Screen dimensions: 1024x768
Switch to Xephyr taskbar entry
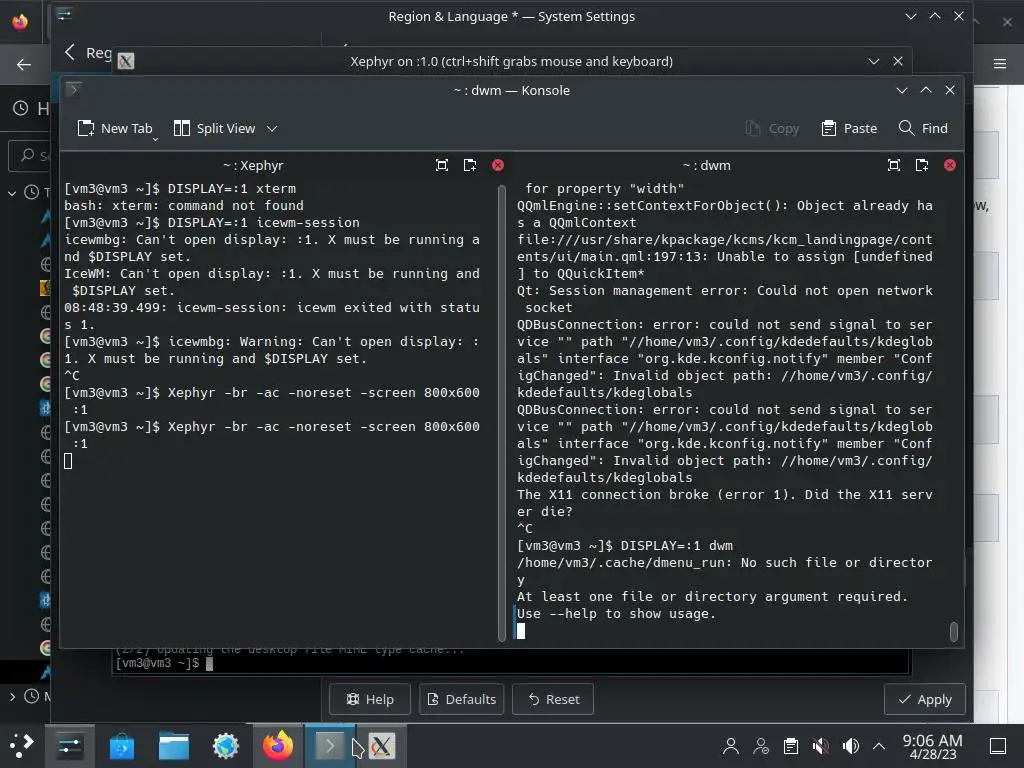click(x=381, y=746)
